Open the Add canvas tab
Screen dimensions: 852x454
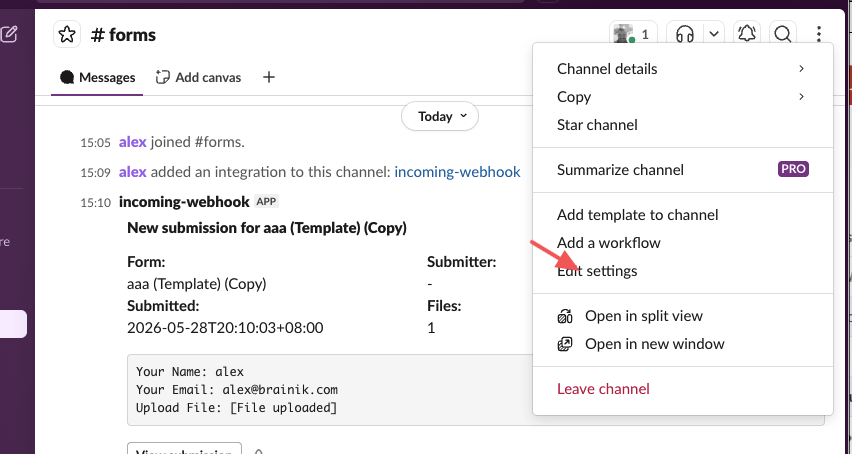[x=198, y=78]
